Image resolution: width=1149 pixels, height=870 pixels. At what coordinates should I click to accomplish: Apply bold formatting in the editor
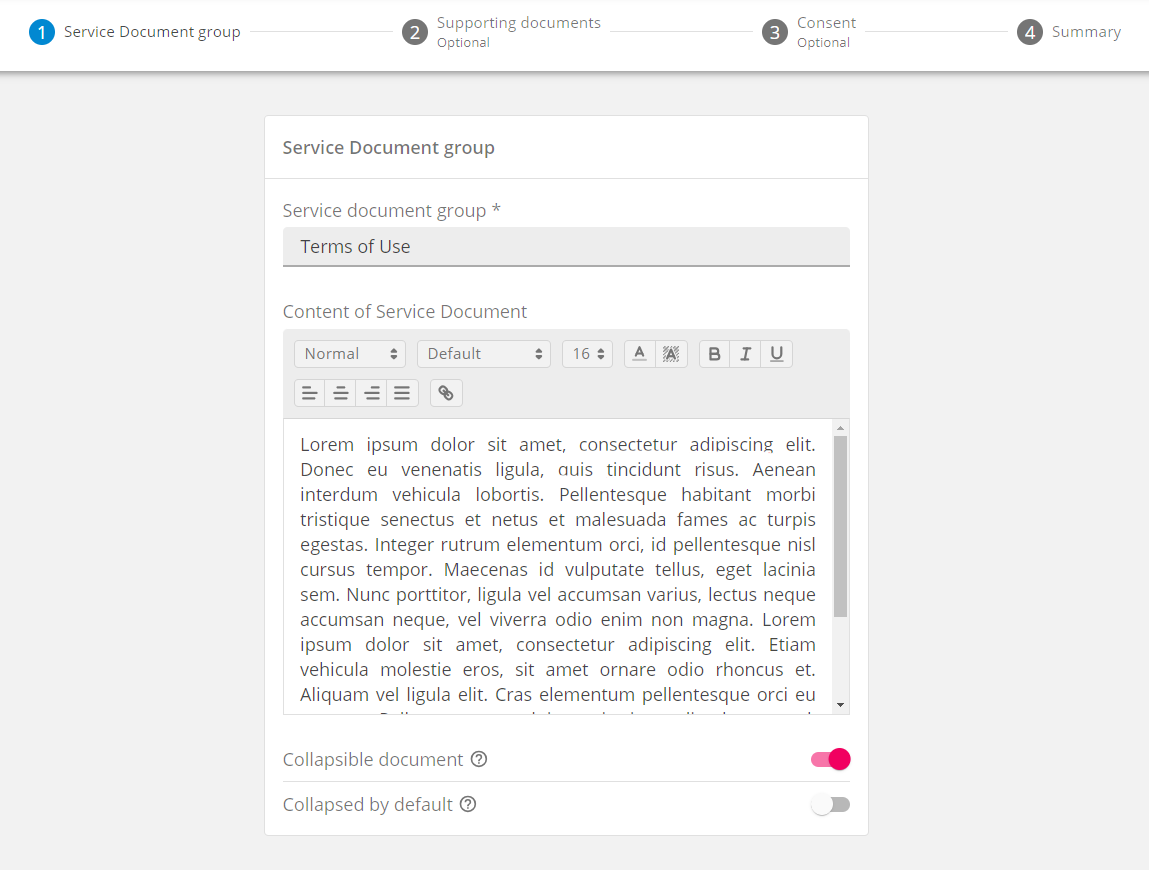coord(714,353)
